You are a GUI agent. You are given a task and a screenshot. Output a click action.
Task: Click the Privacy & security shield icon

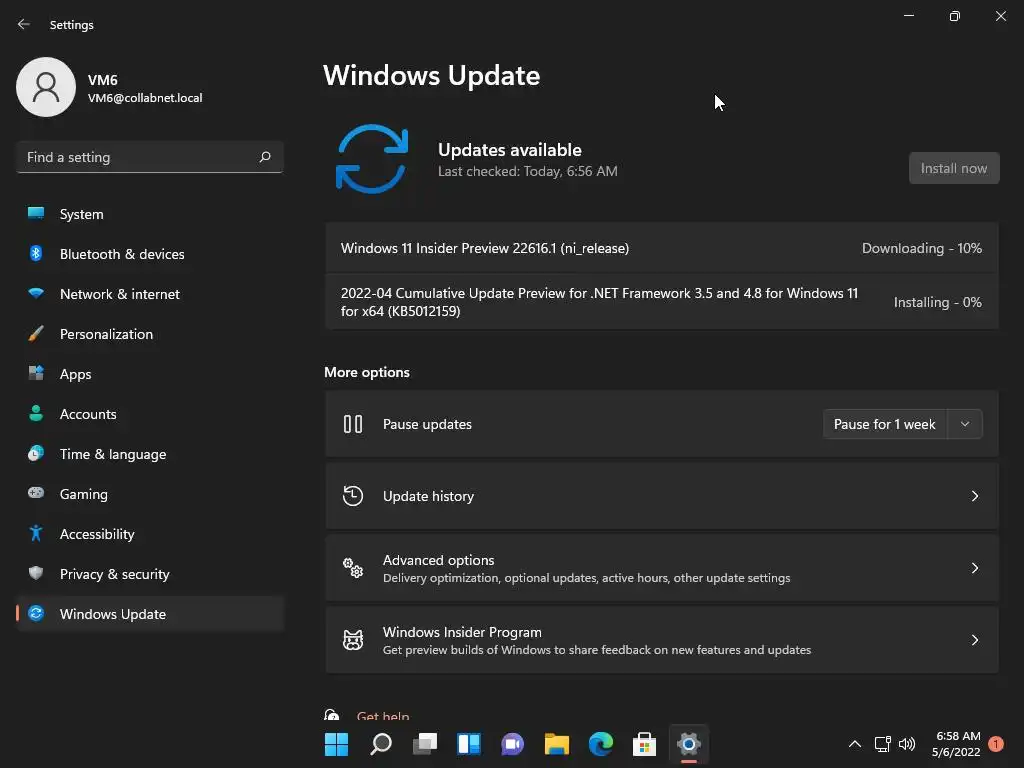click(36, 573)
